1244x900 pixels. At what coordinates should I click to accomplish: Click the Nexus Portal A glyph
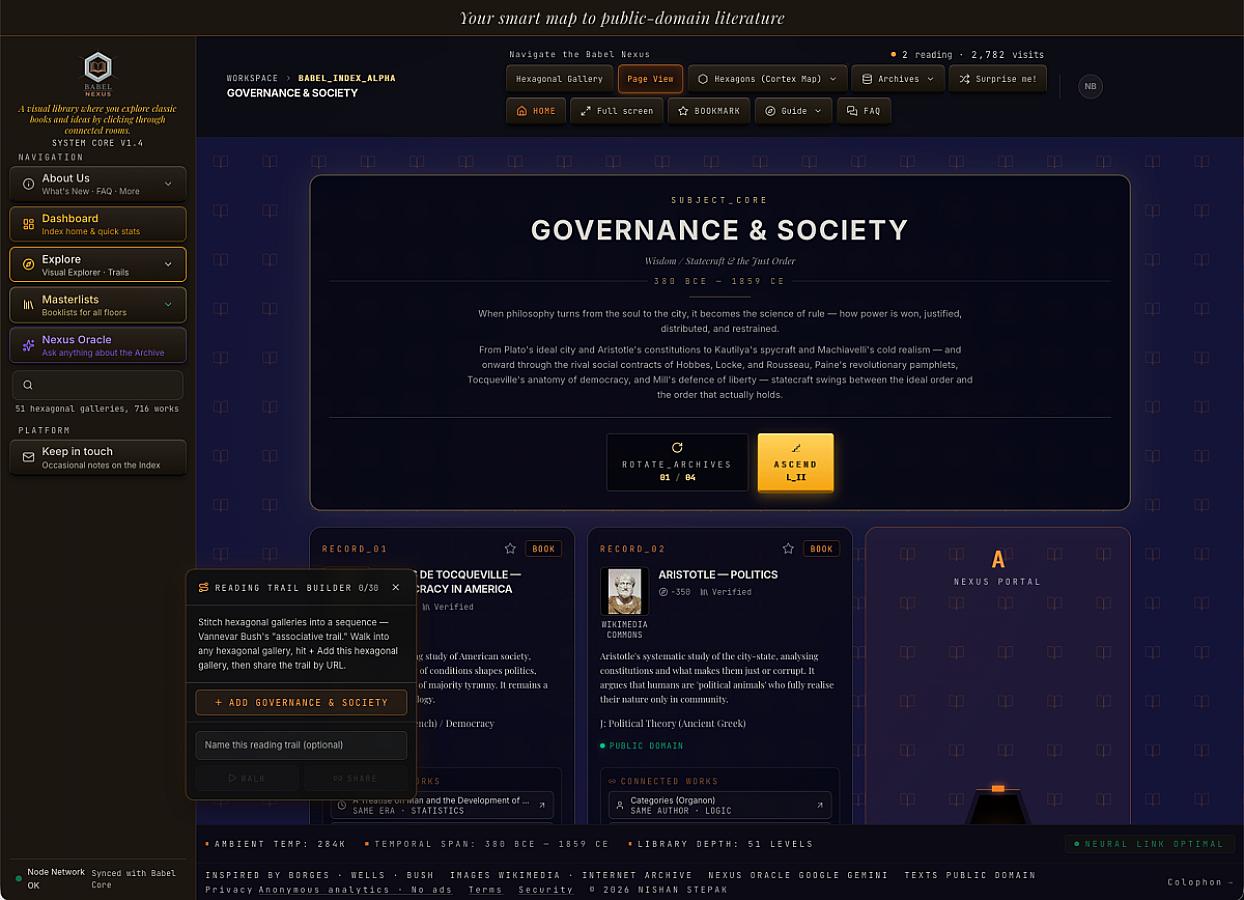tap(997, 560)
